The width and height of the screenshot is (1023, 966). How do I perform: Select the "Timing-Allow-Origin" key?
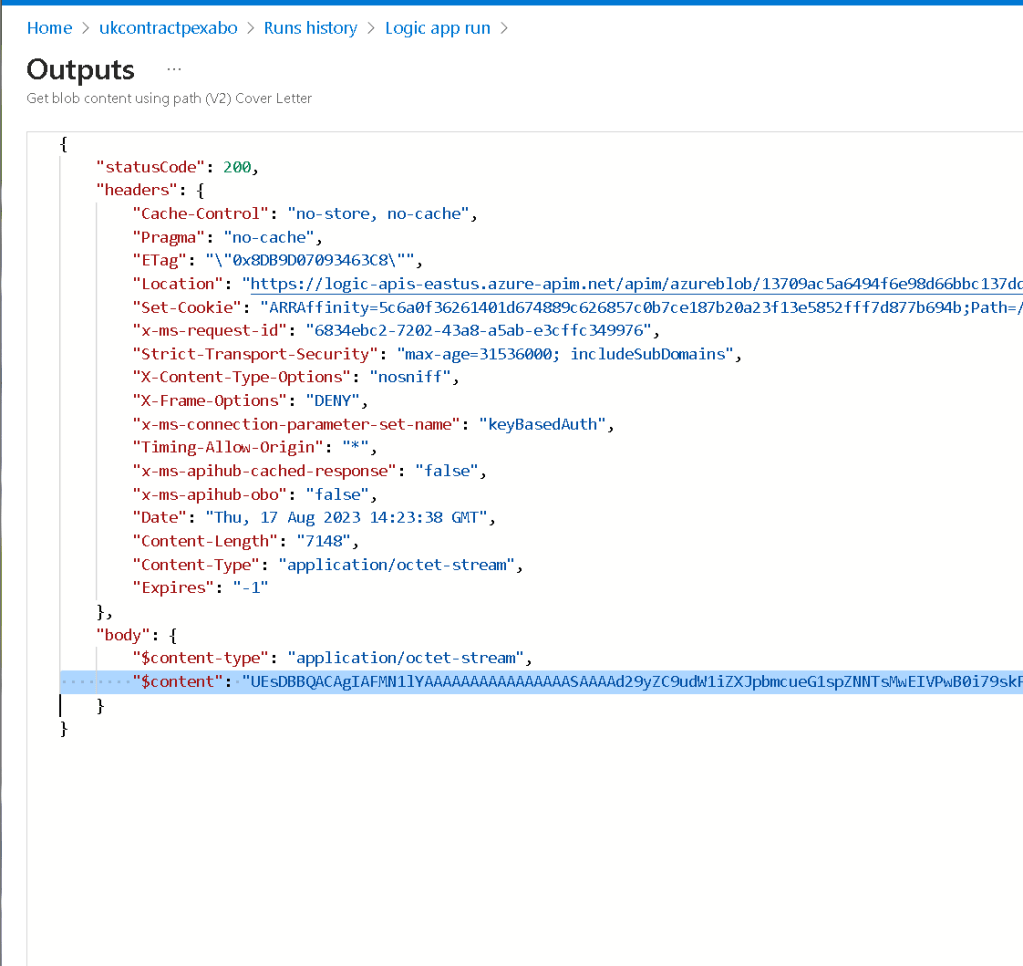pos(228,447)
